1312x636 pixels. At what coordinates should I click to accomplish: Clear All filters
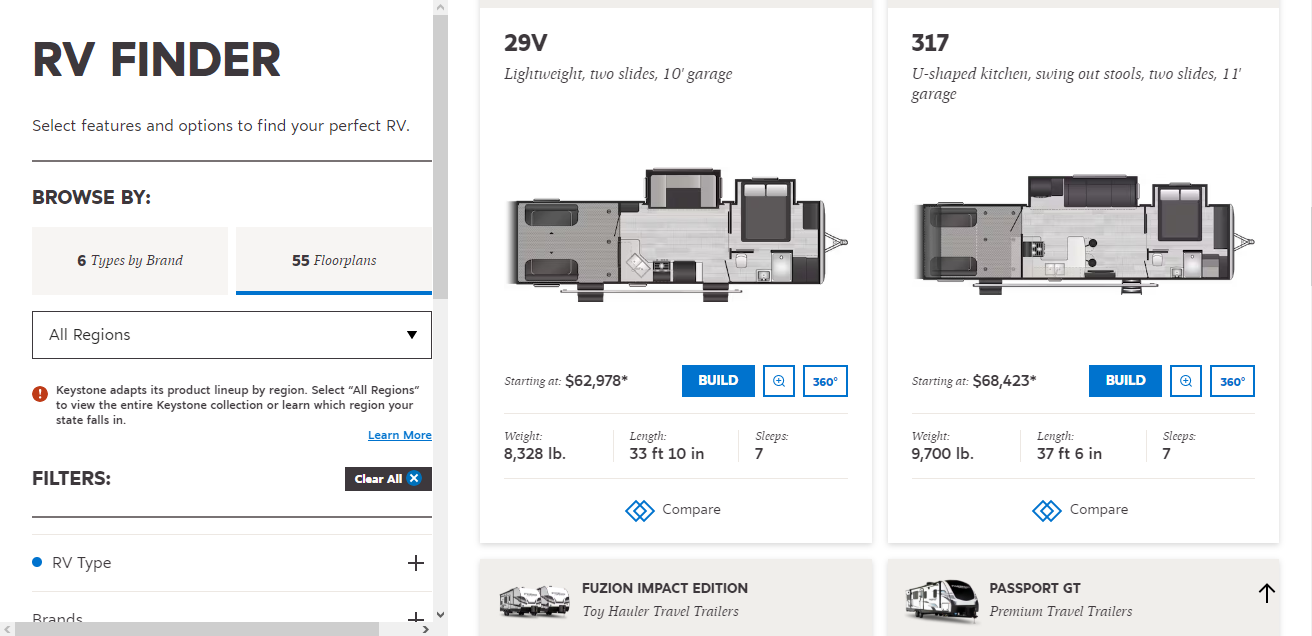[388, 479]
